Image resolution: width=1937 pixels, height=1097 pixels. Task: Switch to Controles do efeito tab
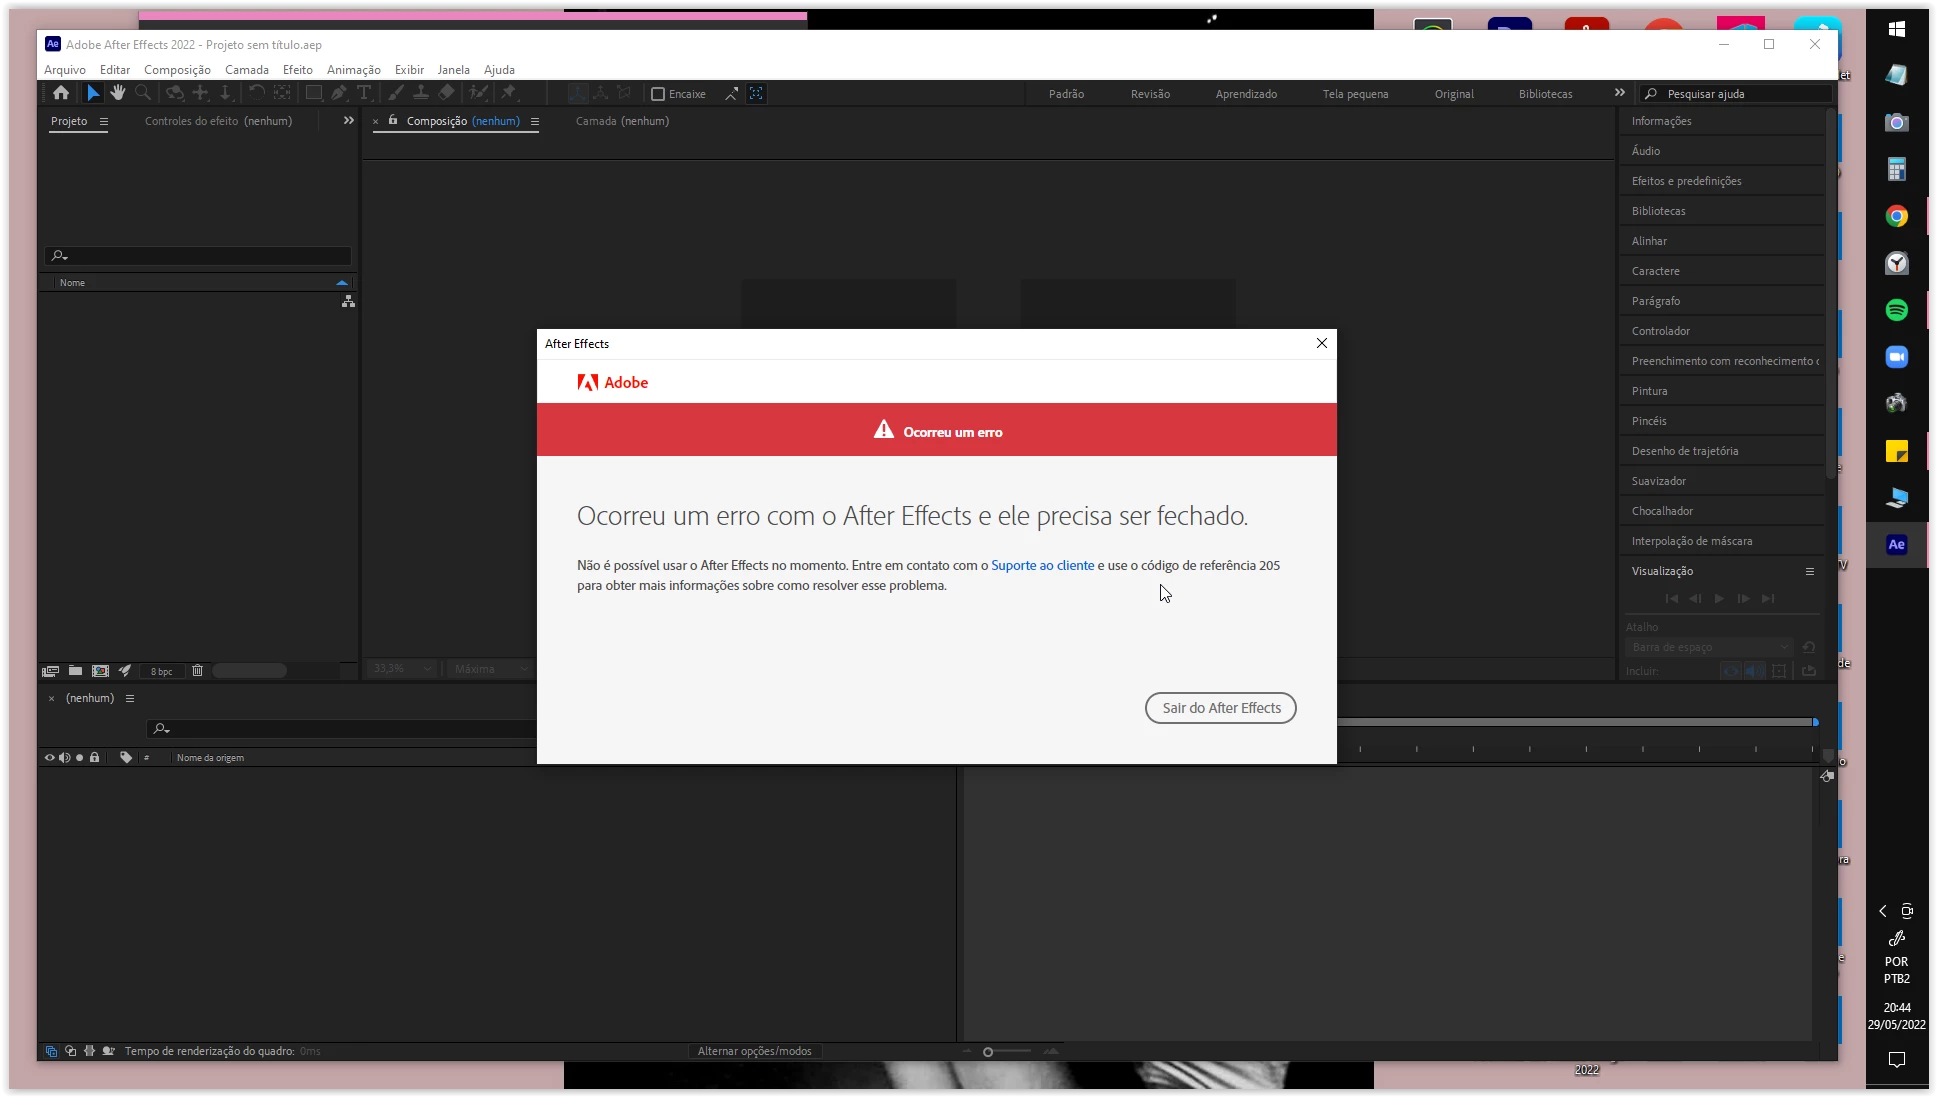tap(218, 121)
